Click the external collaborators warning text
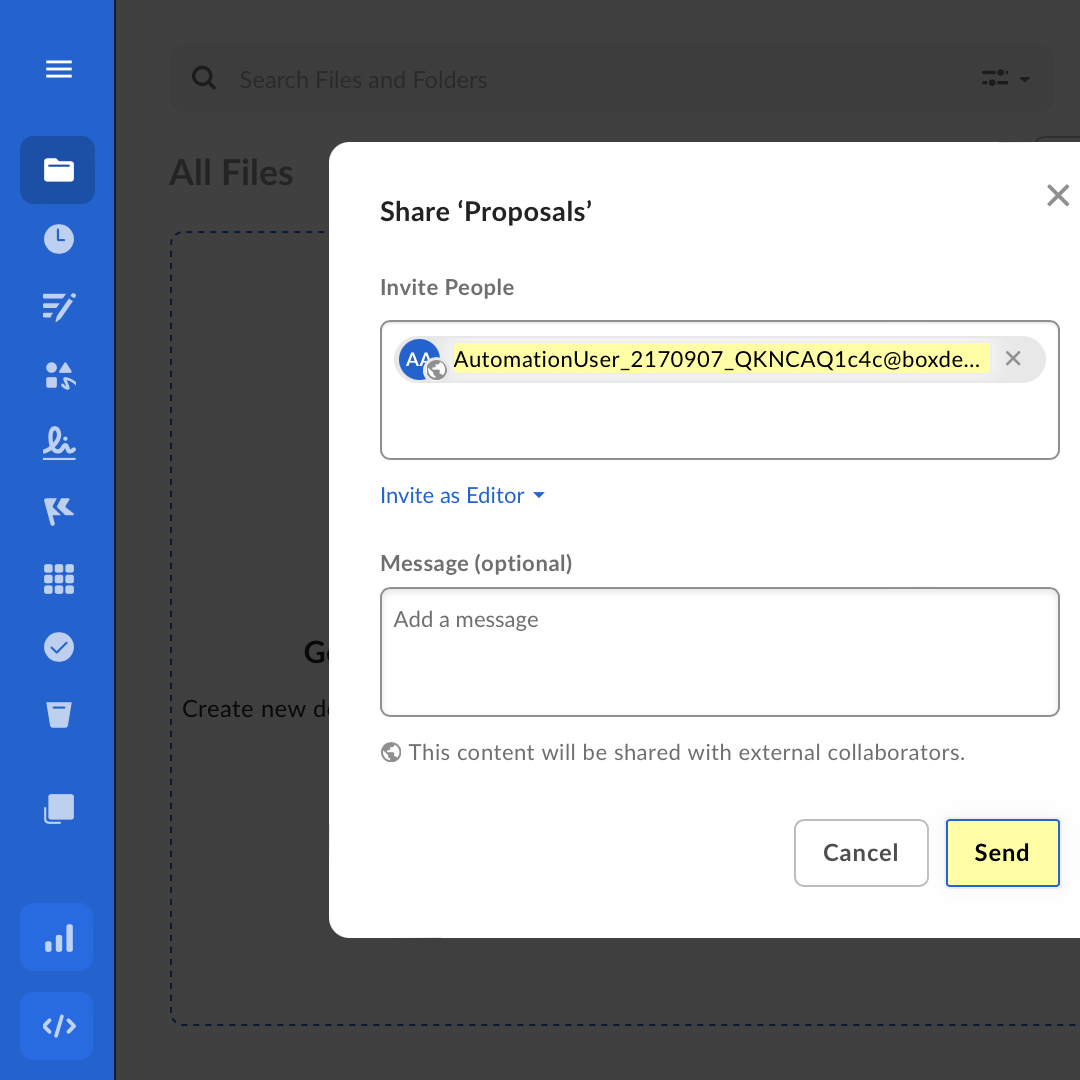The height and width of the screenshot is (1080, 1080). pos(687,752)
